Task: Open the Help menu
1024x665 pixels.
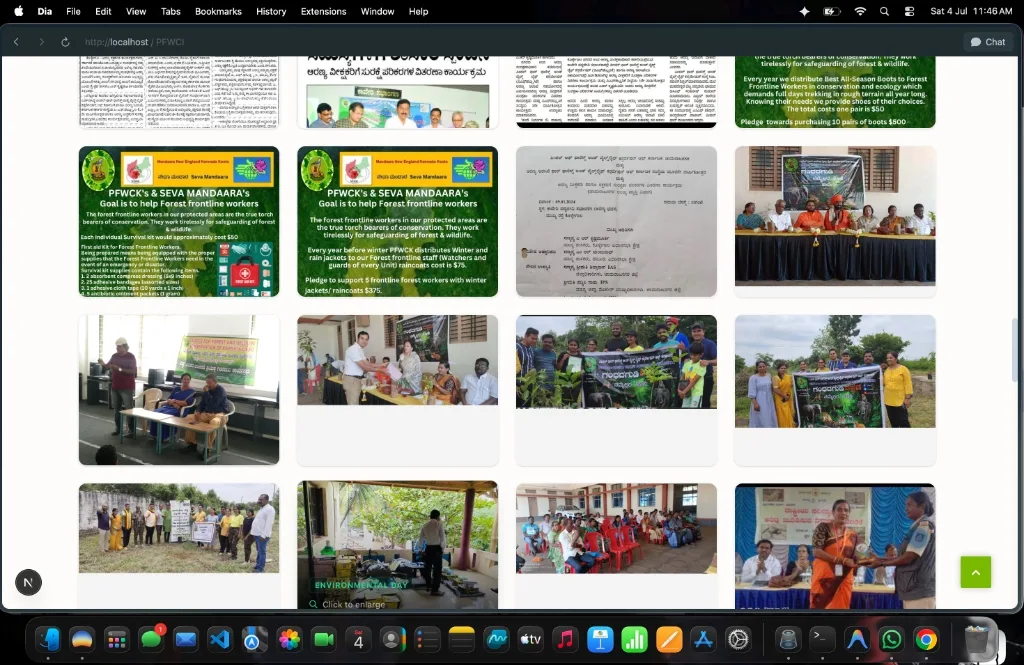Action: (418, 11)
